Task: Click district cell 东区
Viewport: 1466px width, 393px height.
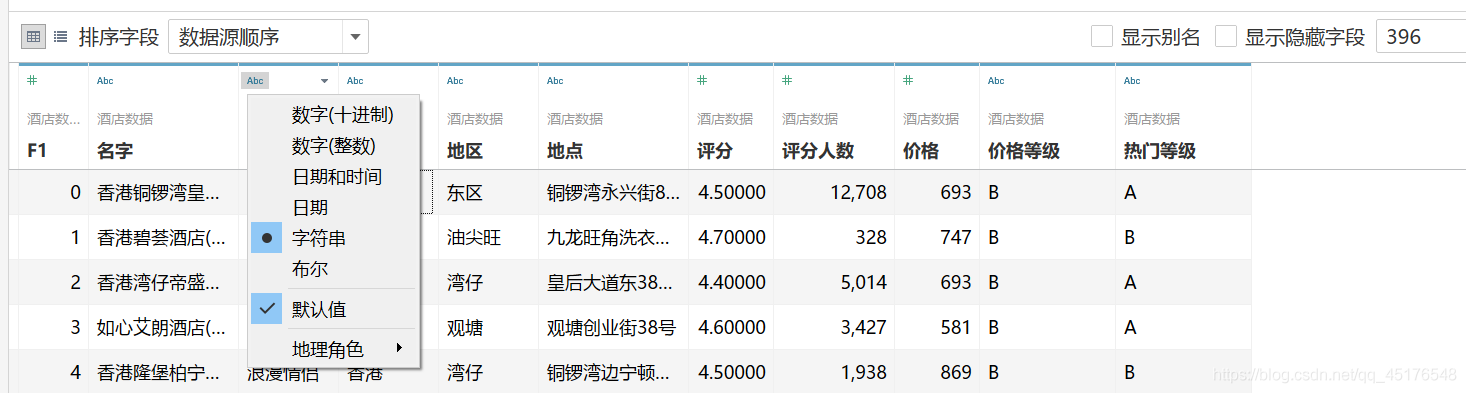Action: 488,192
